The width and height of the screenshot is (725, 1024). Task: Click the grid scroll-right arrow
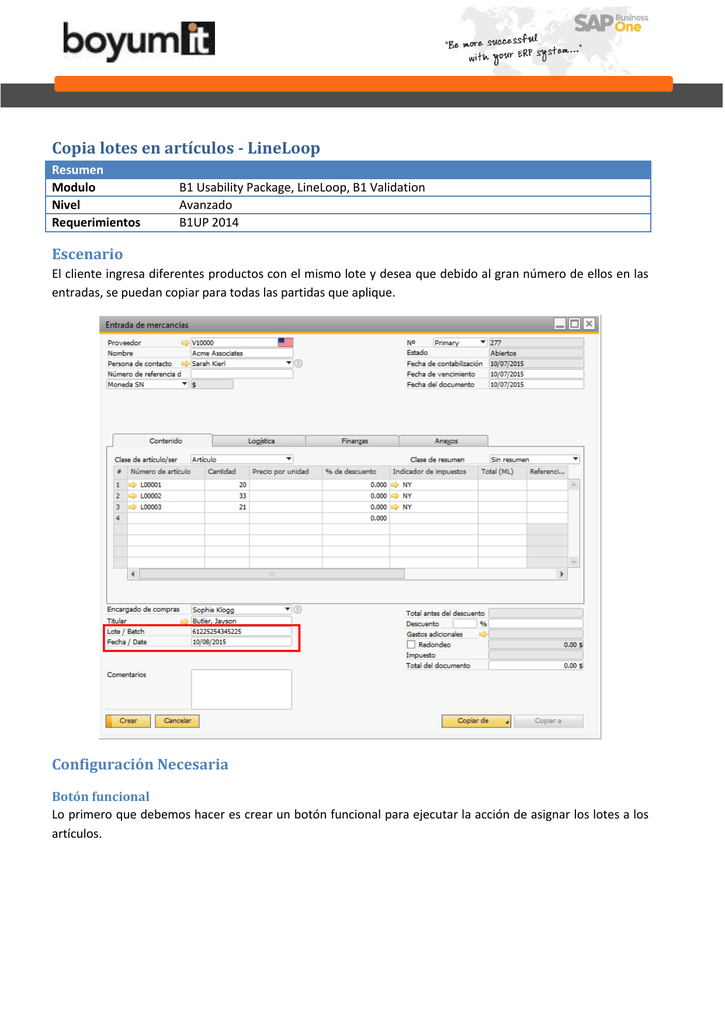point(562,574)
